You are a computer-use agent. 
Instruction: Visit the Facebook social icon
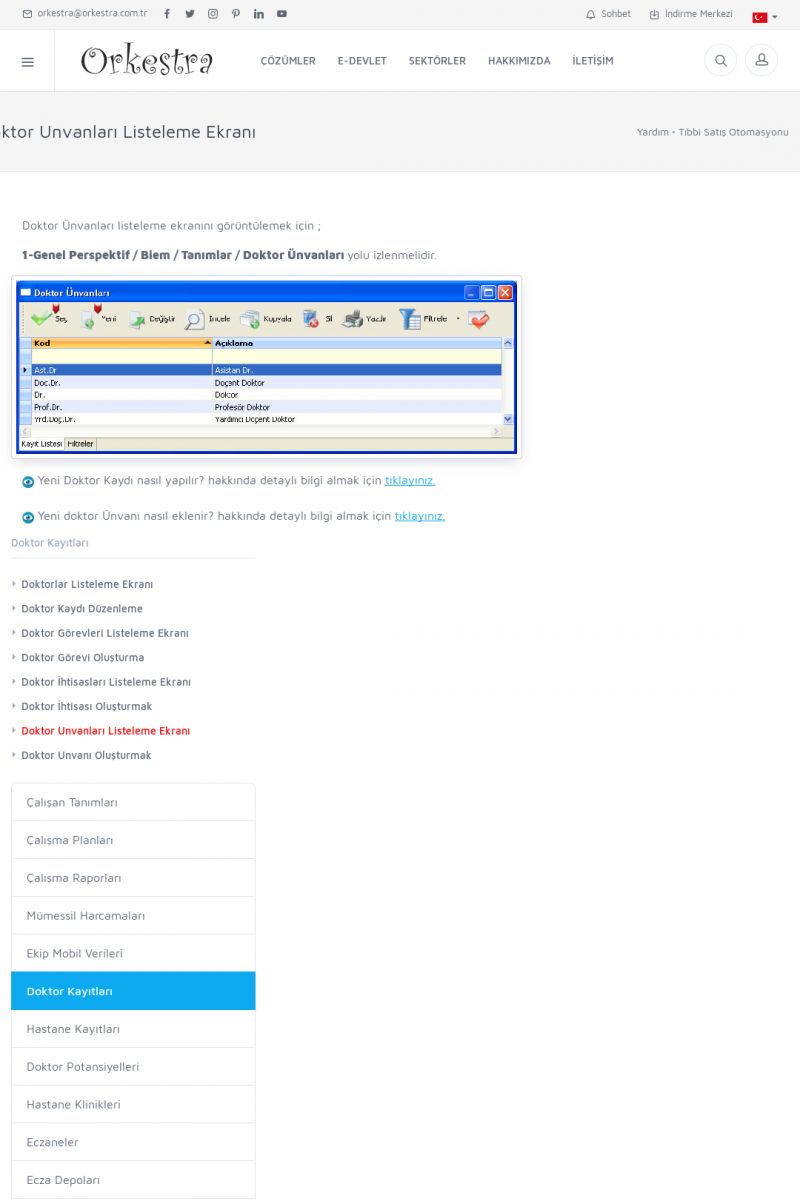pos(167,14)
